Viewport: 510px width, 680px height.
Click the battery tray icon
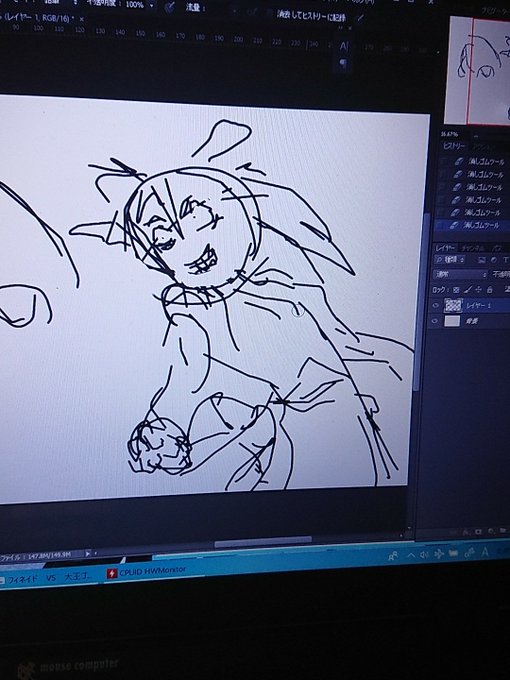click(x=453, y=553)
